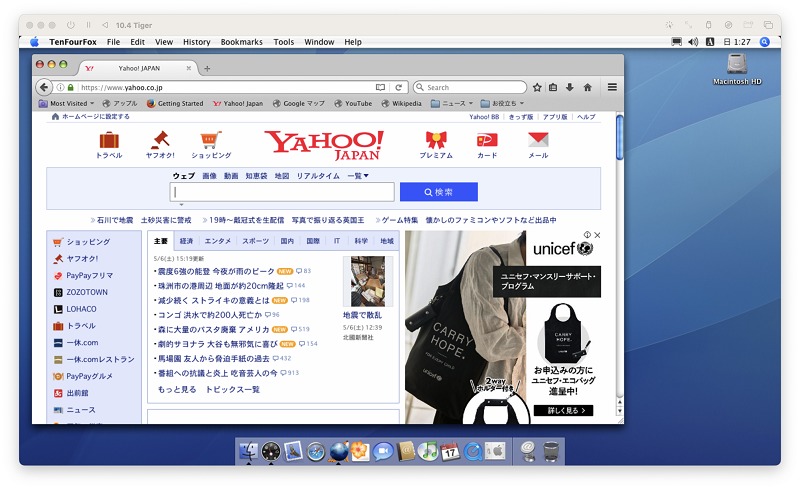The width and height of the screenshot is (800, 489).
Task: Open ショッピング cart icon at top
Action: (x=211, y=139)
